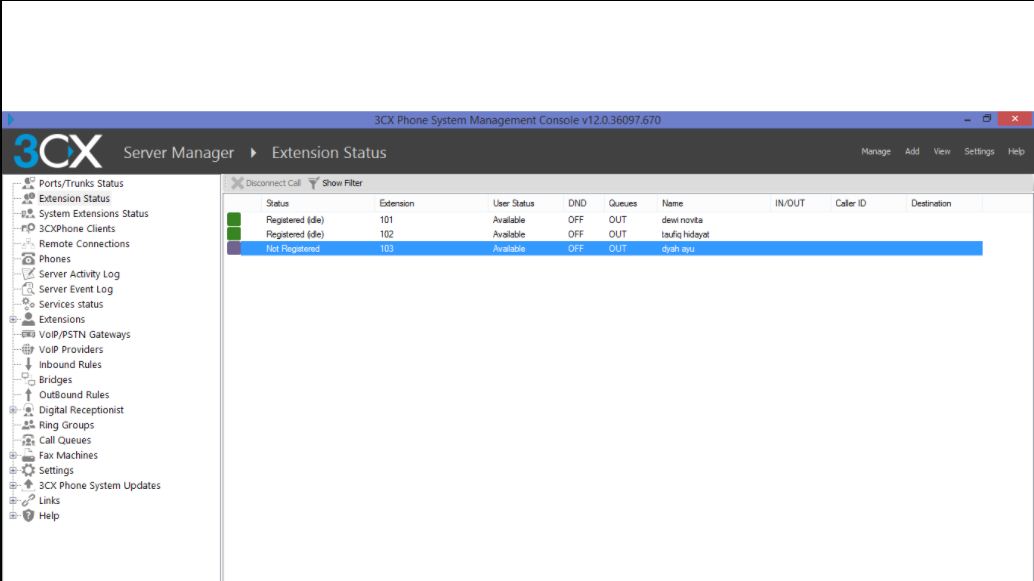This screenshot has height=581, width=1034.
Task: Click green status indicator for extension 102
Action: tap(234, 233)
